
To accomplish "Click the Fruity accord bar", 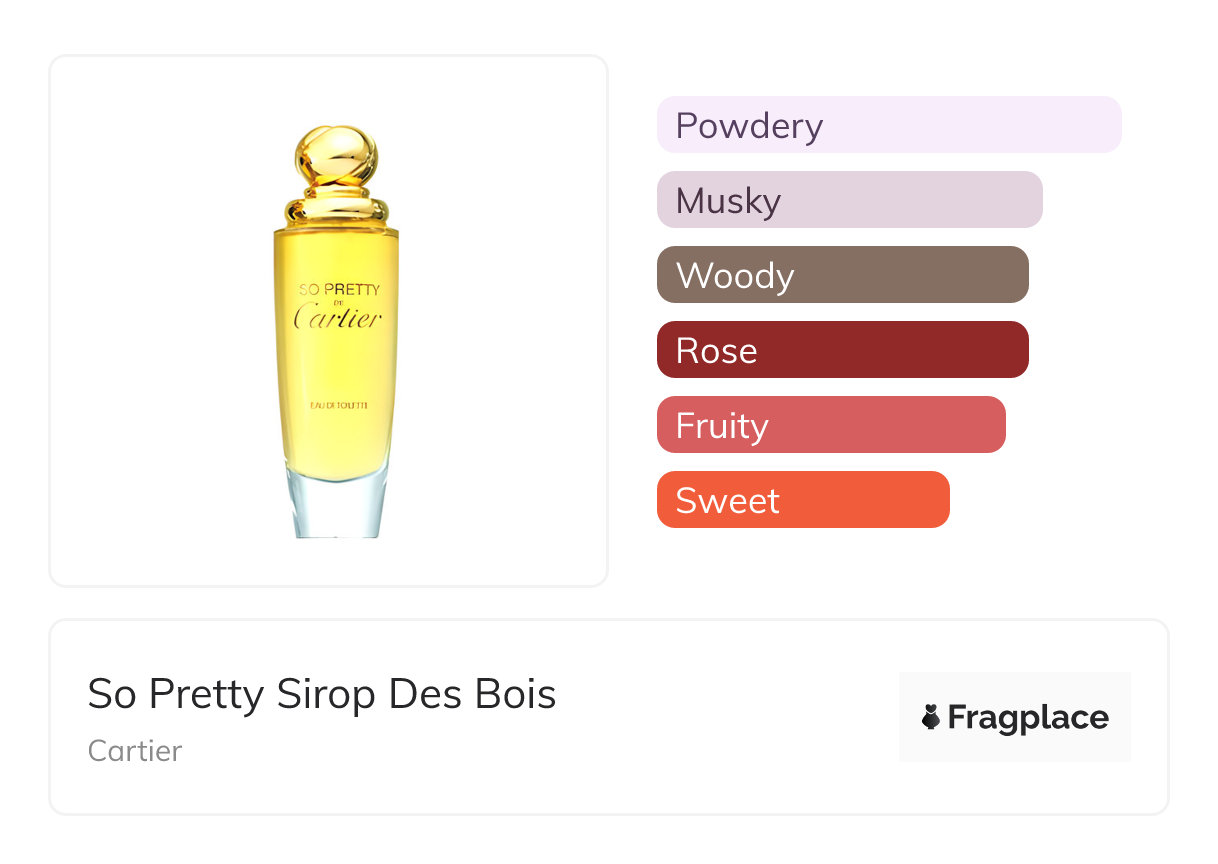I will pyautogui.click(x=831, y=425).
